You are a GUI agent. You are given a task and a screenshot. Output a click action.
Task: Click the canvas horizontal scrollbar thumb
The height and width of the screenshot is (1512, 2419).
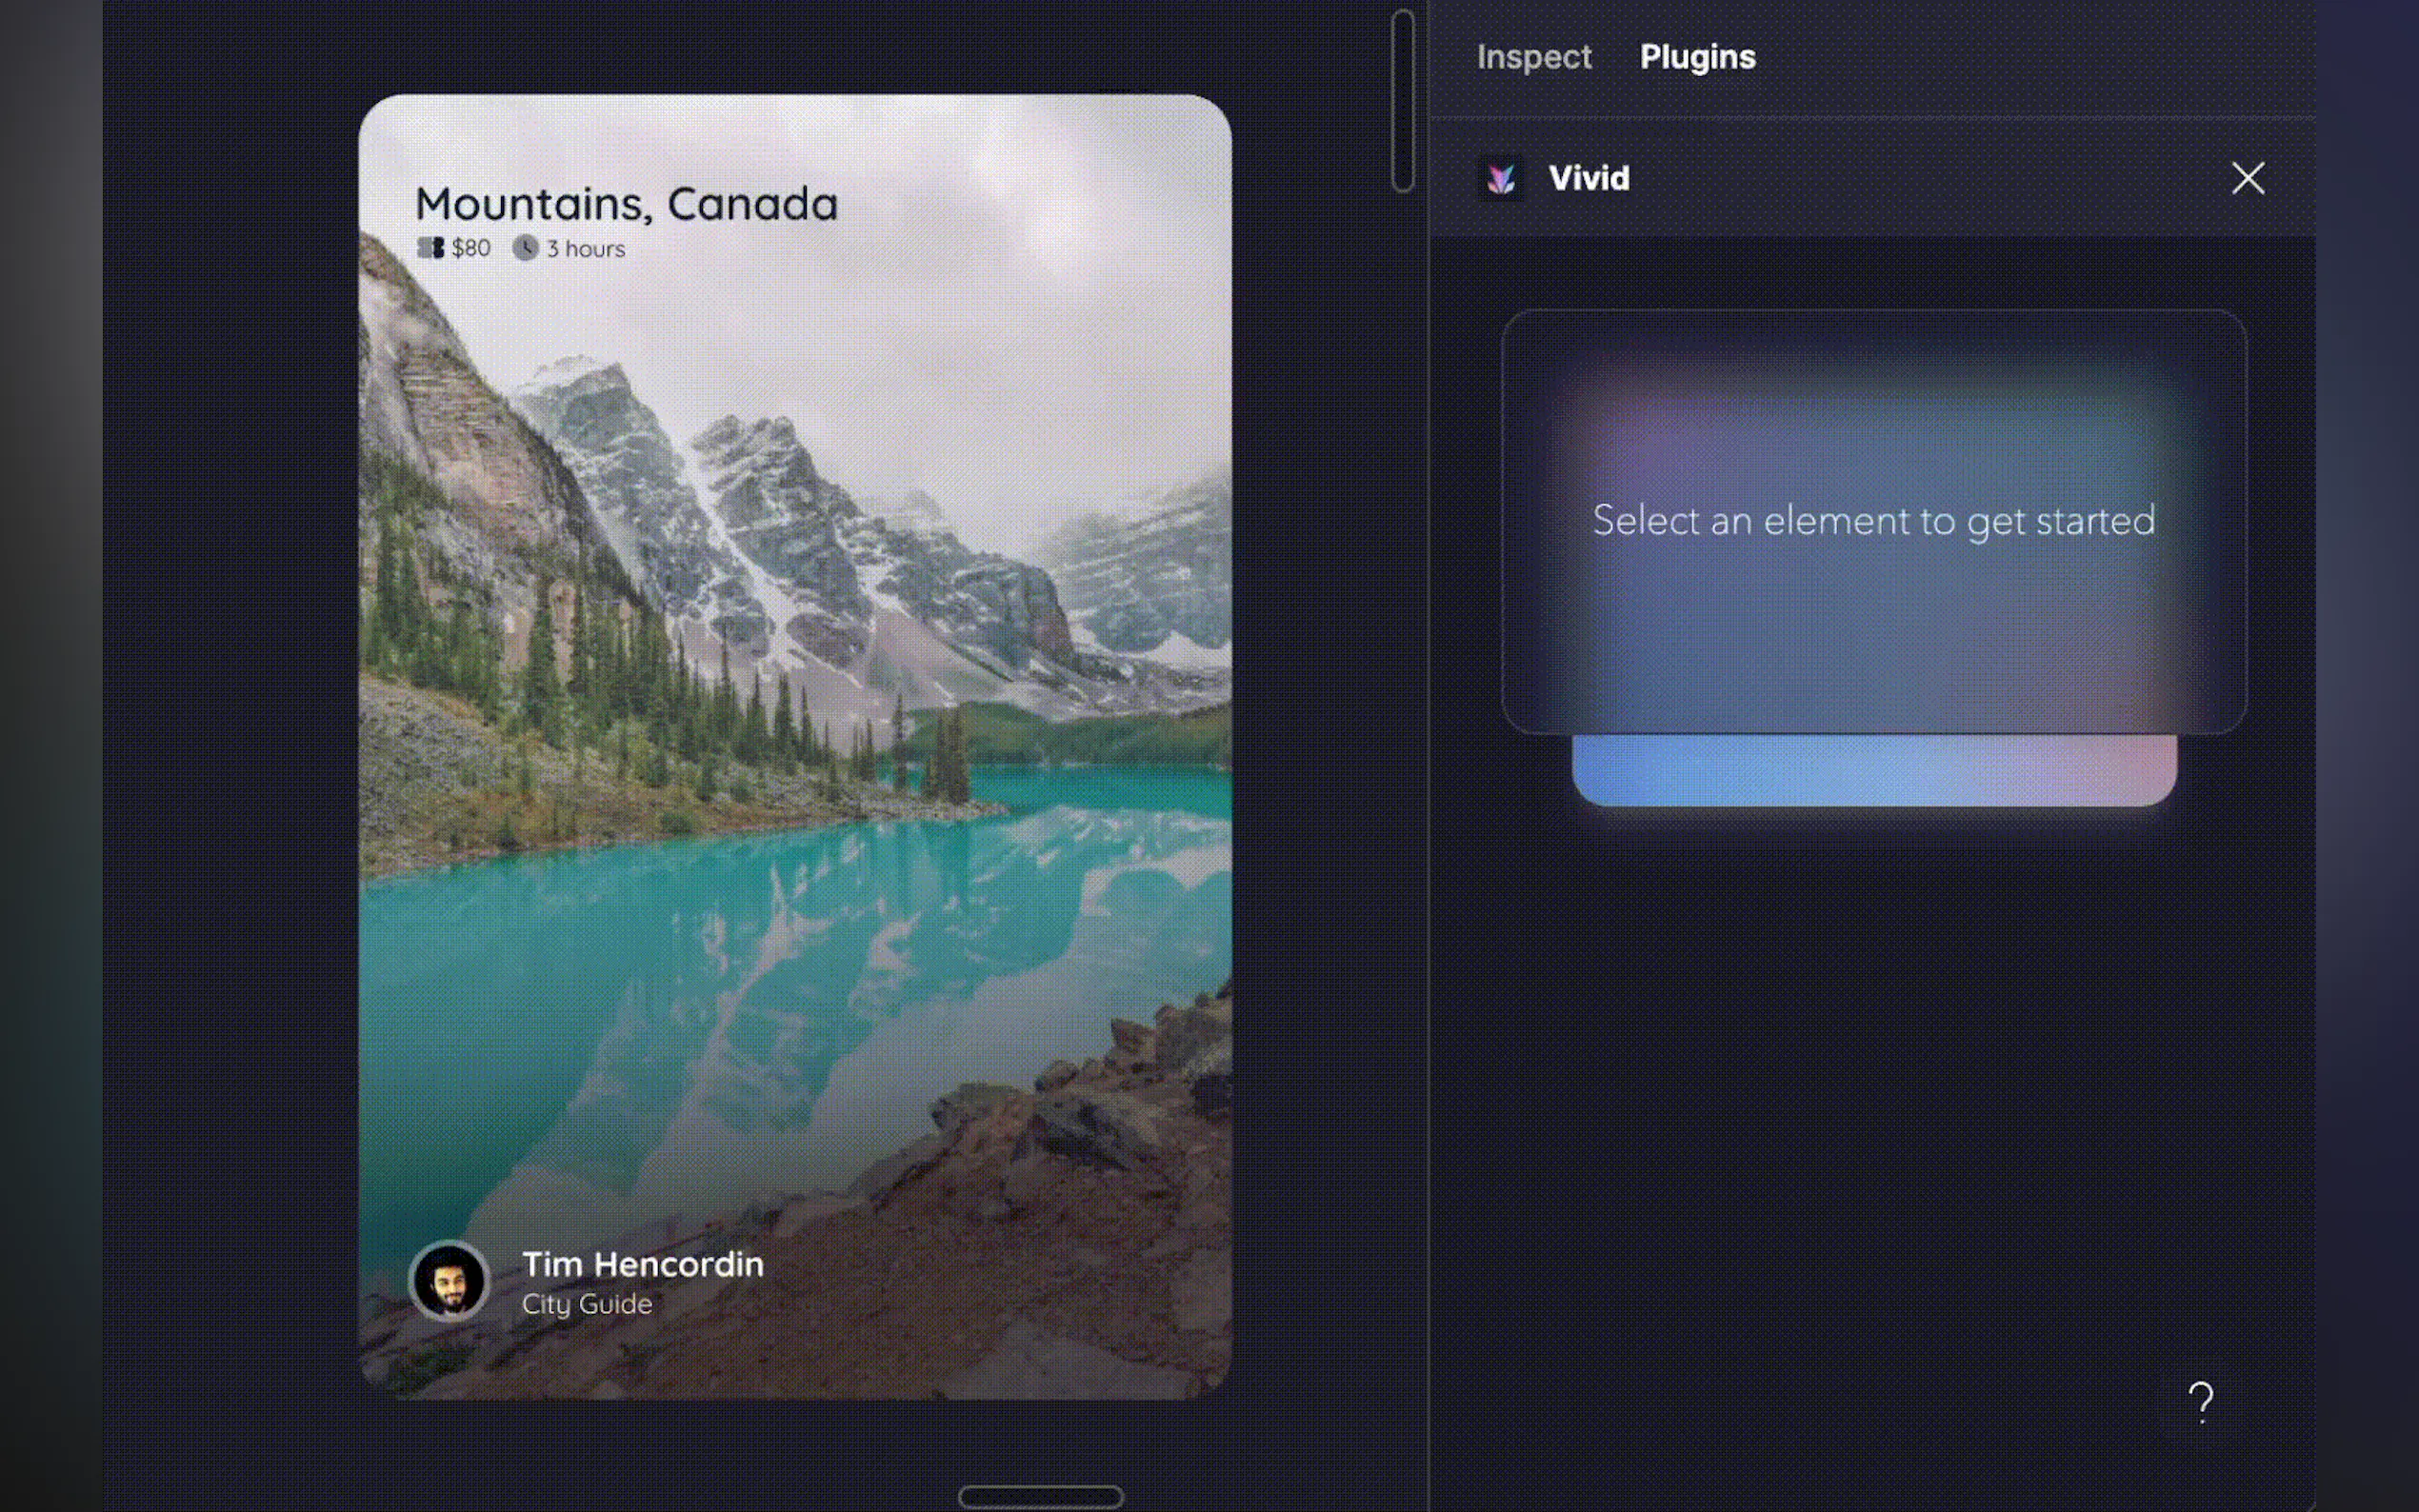pyautogui.click(x=1040, y=1497)
